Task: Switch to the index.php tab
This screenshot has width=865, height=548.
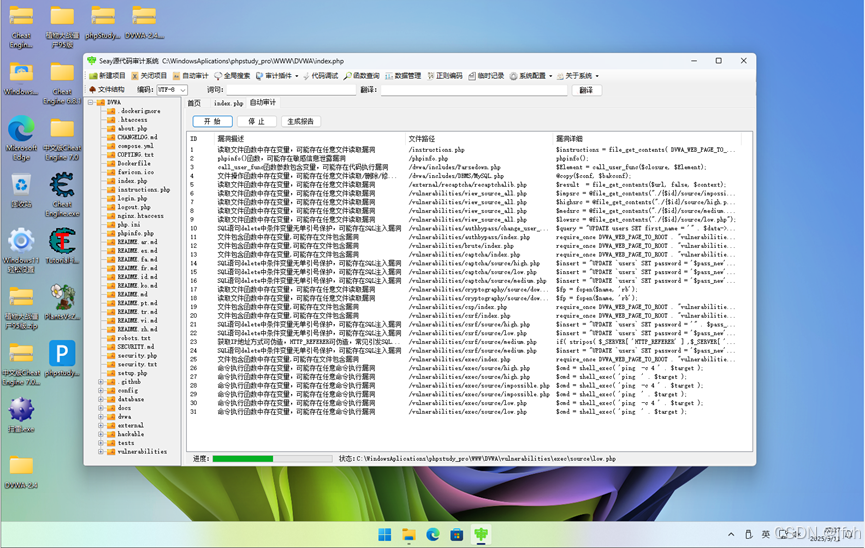Action: pos(228,103)
